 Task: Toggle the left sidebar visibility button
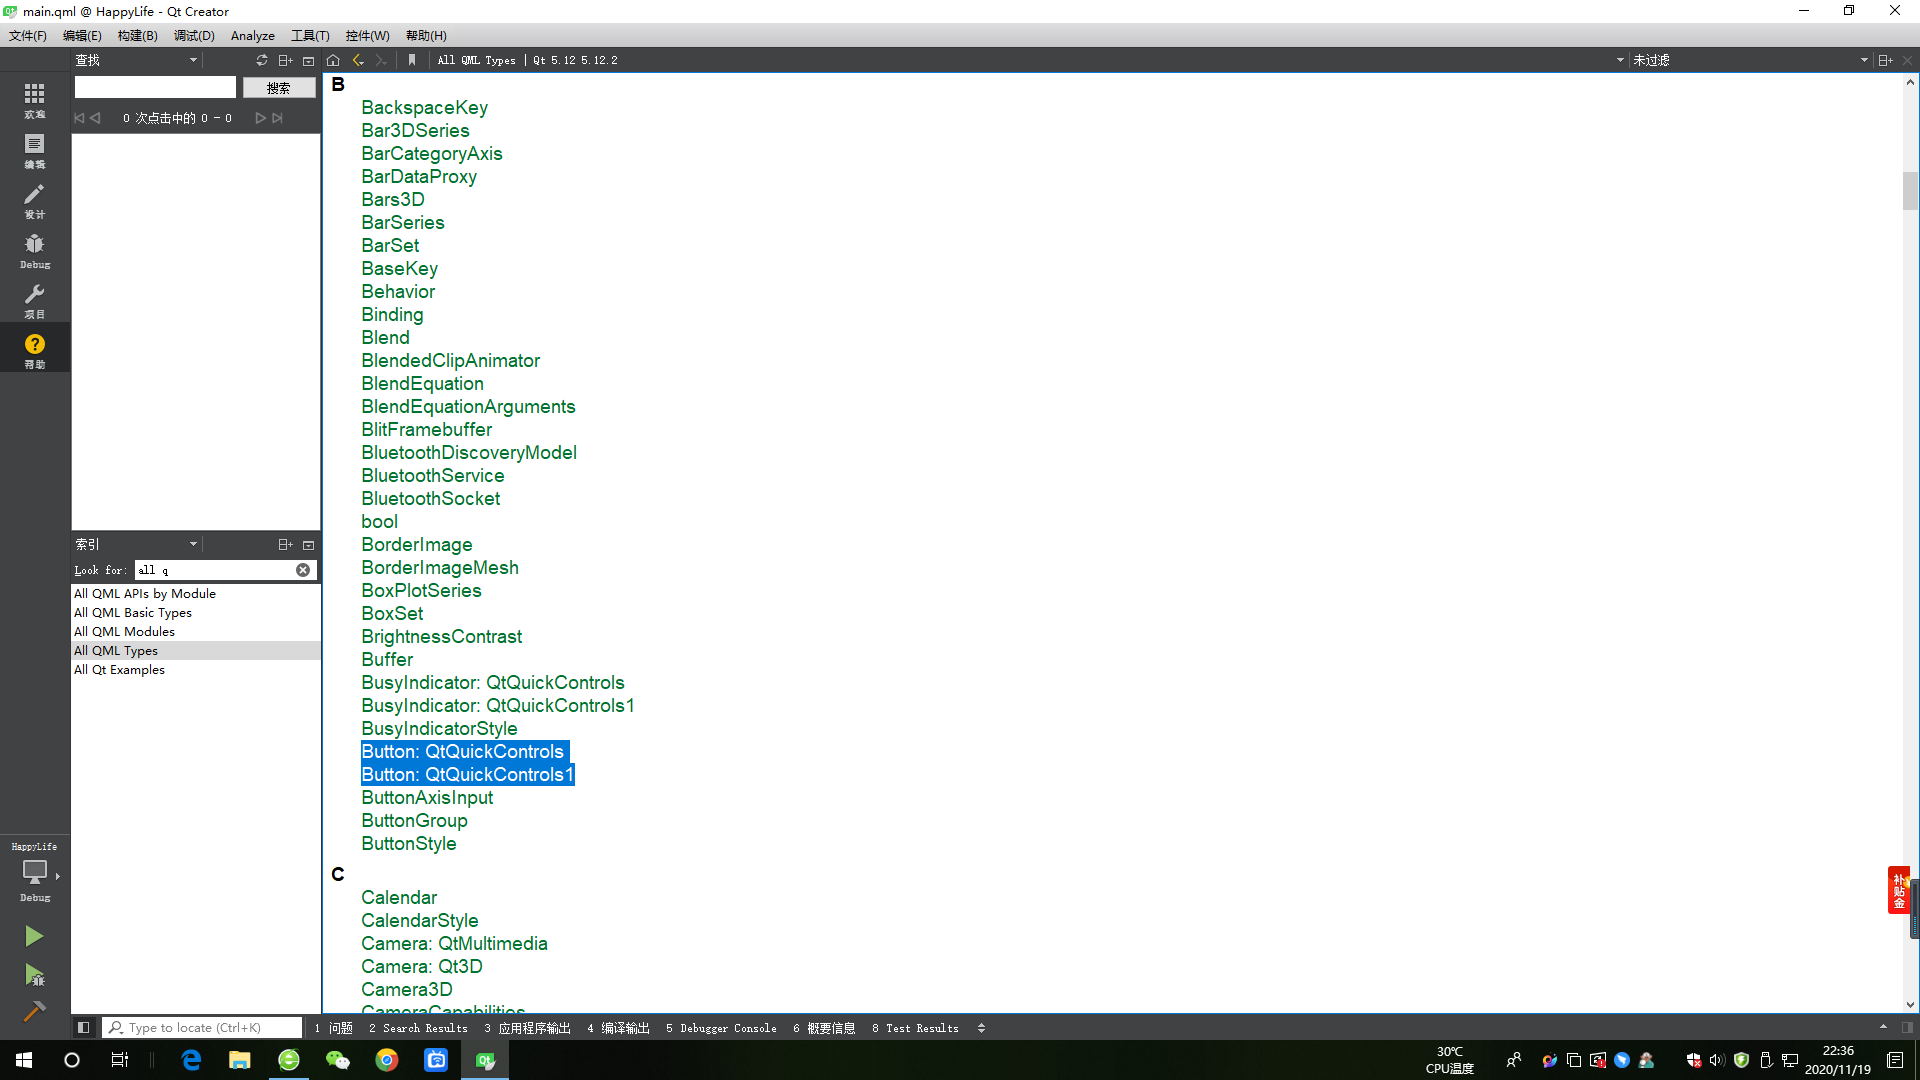point(84,1027)
